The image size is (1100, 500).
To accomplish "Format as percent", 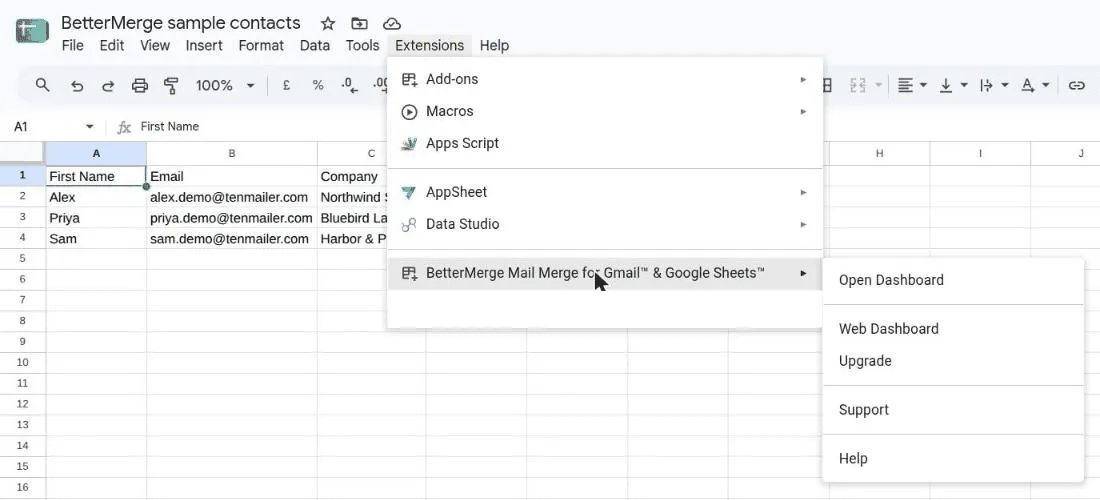I will coord(318,86).
